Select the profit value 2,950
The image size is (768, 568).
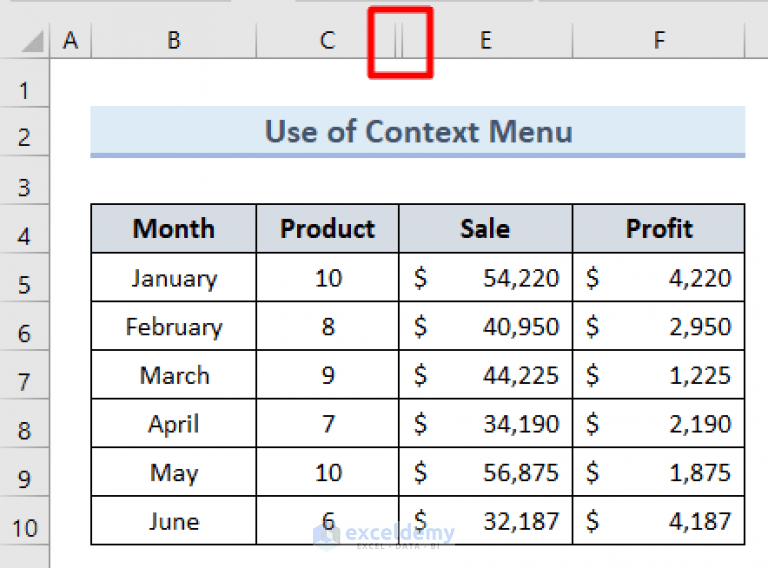coord(659,326)
